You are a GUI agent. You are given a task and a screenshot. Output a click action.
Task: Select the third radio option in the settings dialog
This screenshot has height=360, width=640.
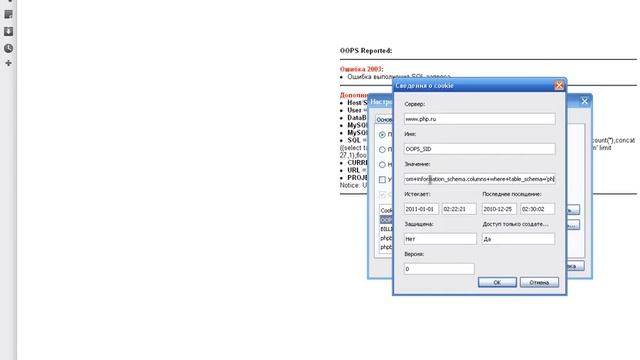[382, 164]
